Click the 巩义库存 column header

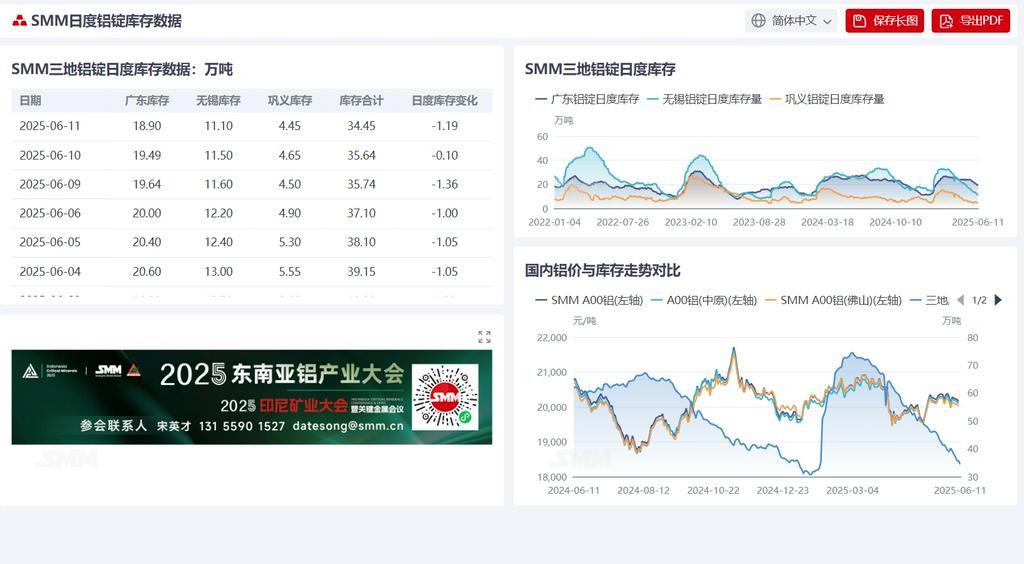[290, 101]
